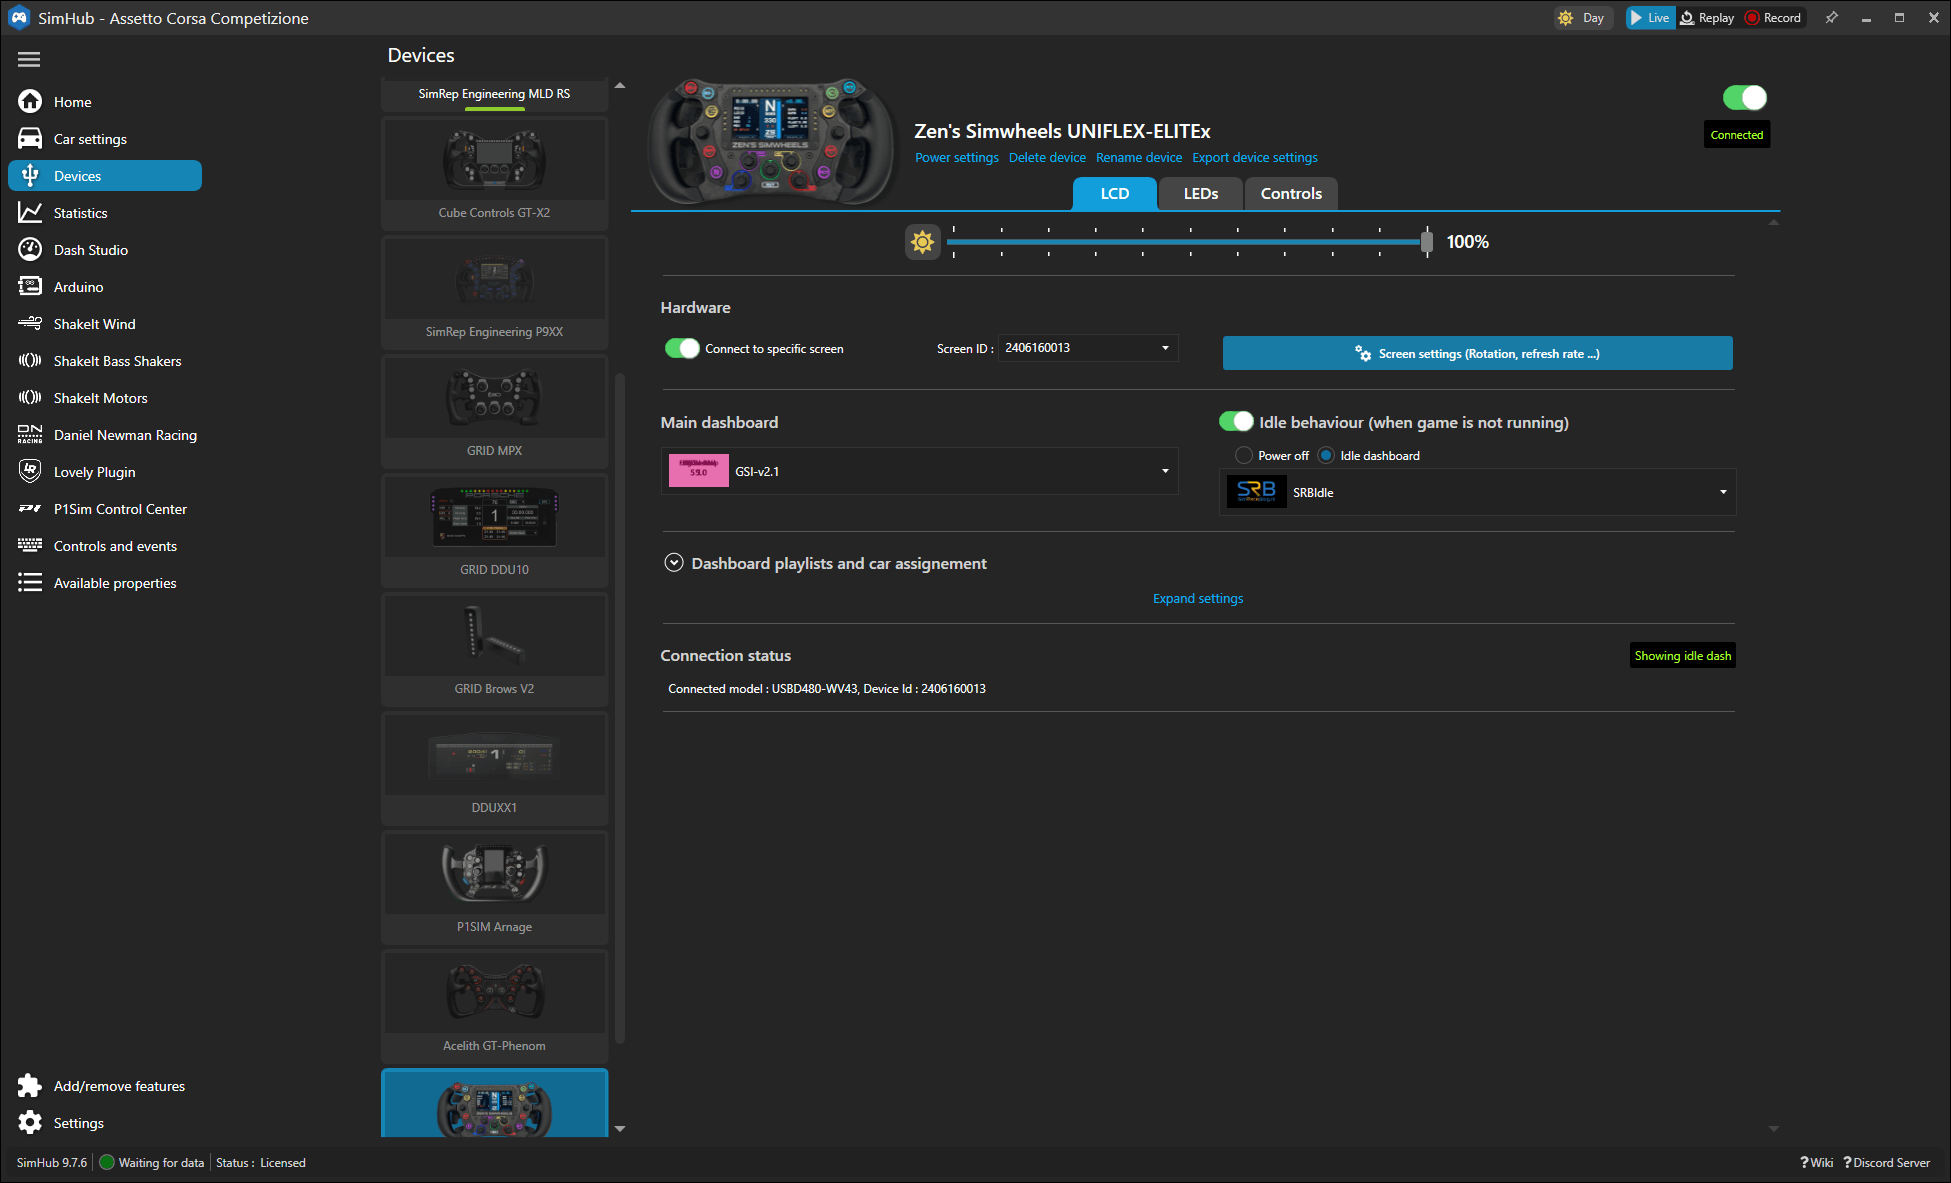Disable Connect to specific screen toggle
Screen dimensions: 1951x1183
click(x=682, y=348)
